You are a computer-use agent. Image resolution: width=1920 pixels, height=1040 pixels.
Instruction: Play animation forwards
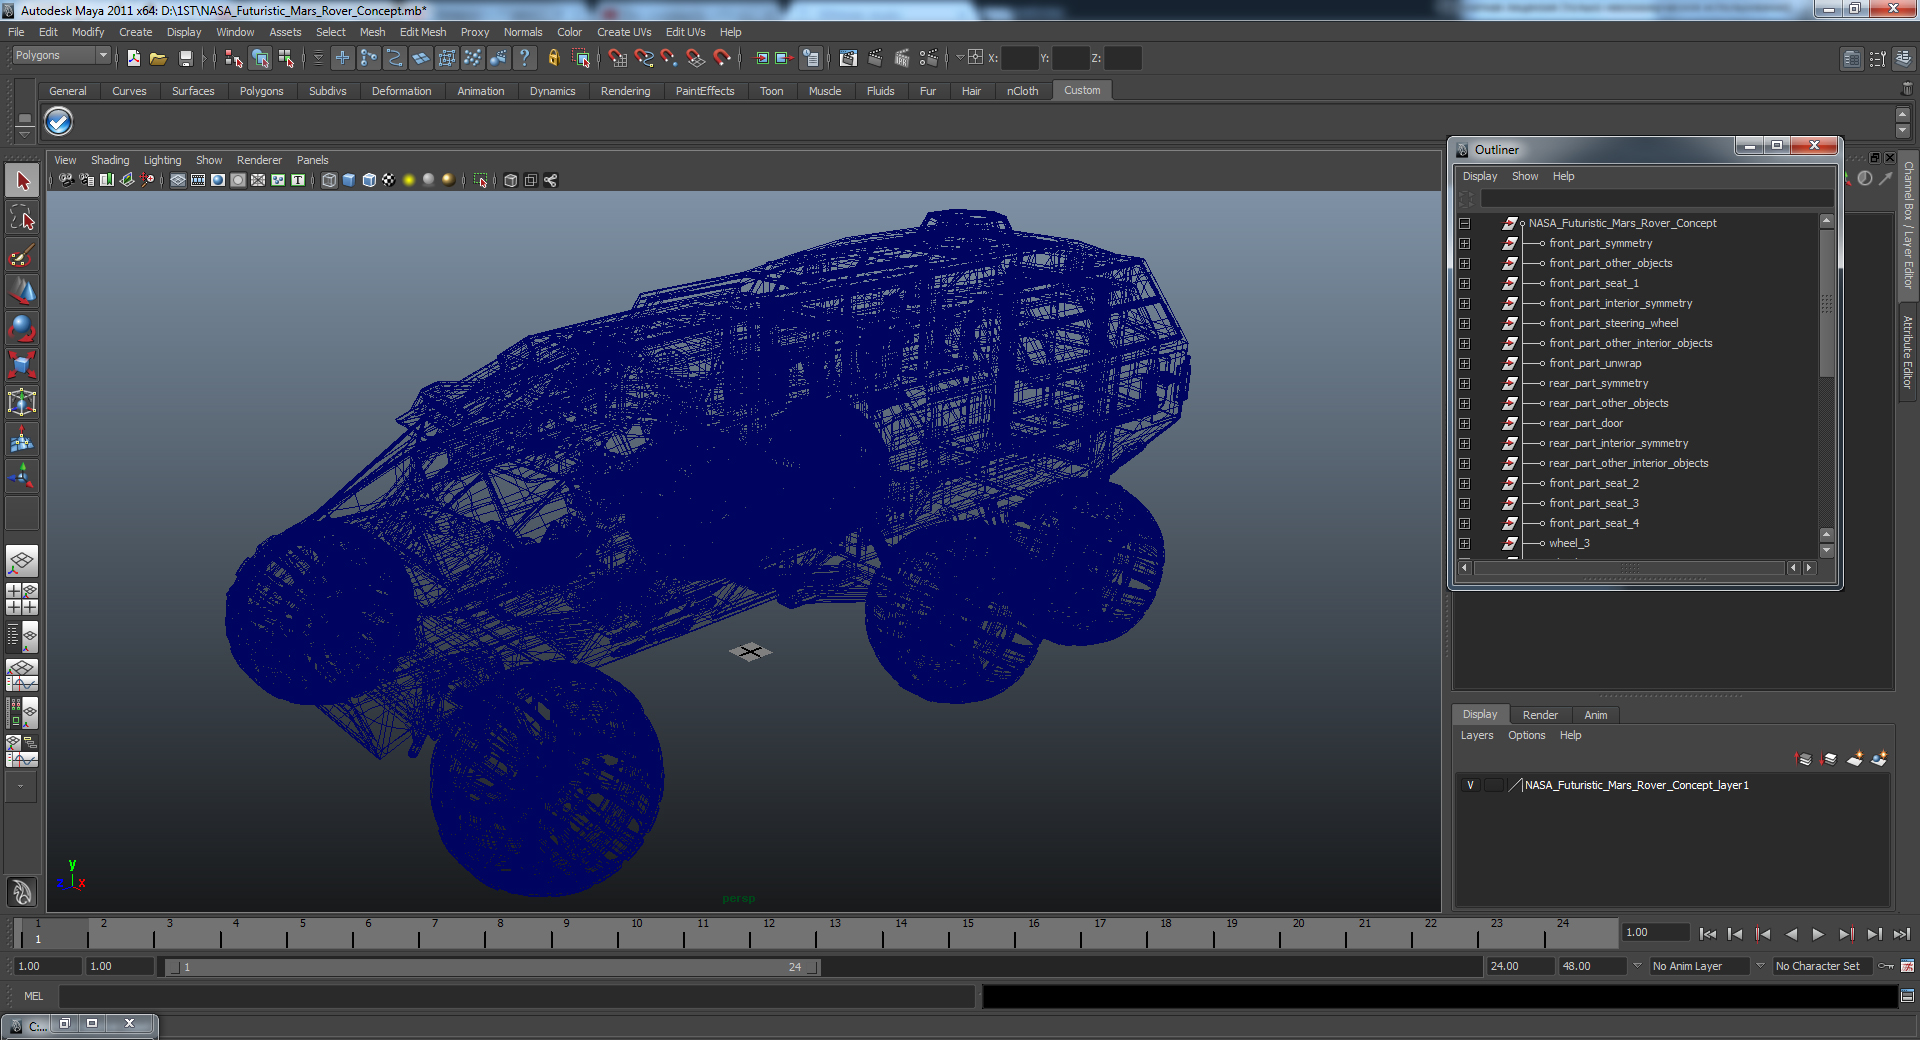[1818, 934]
